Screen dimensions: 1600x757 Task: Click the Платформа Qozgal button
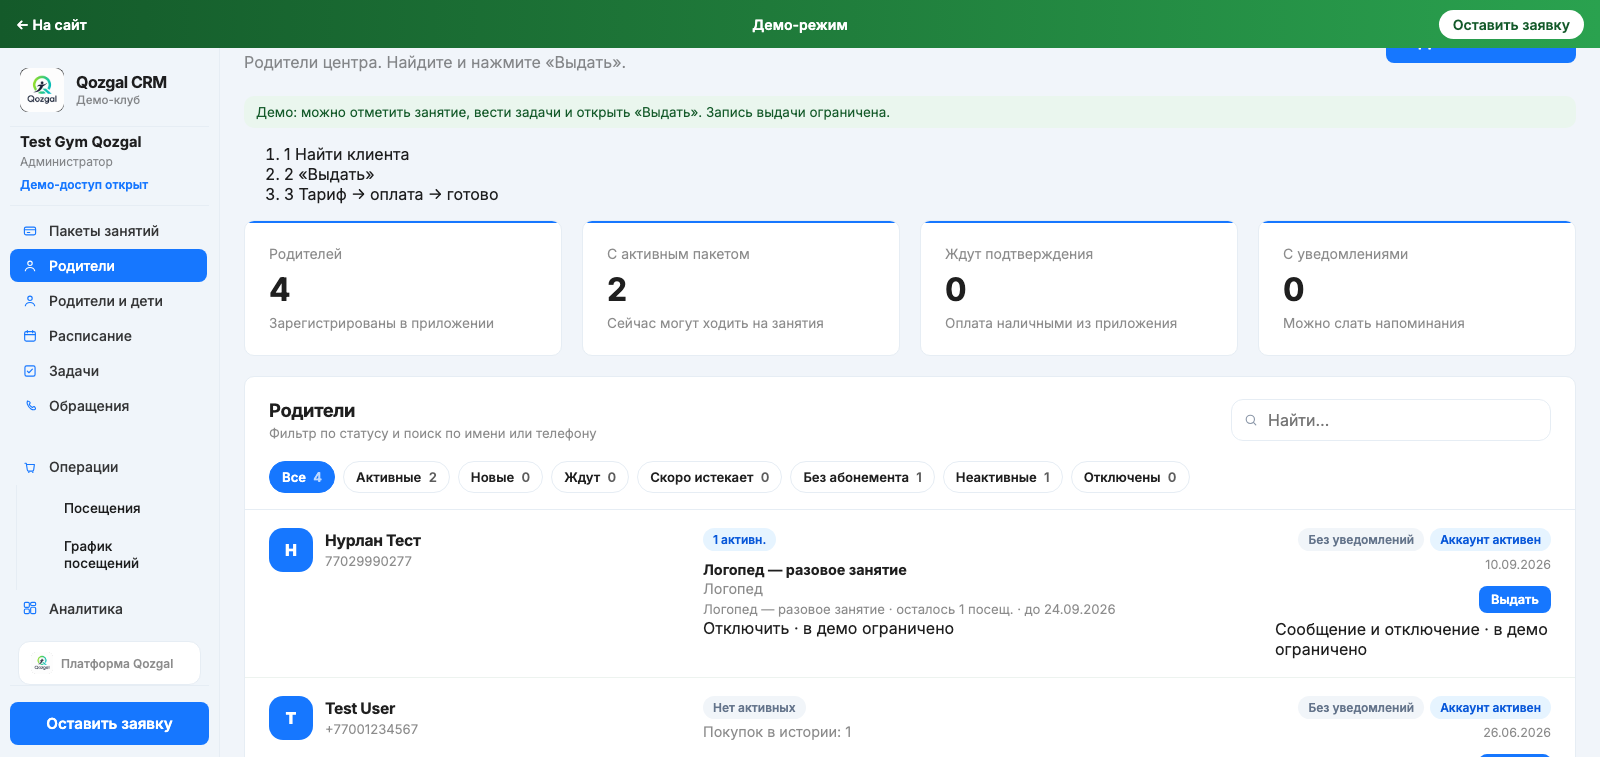tap(109, 663)
